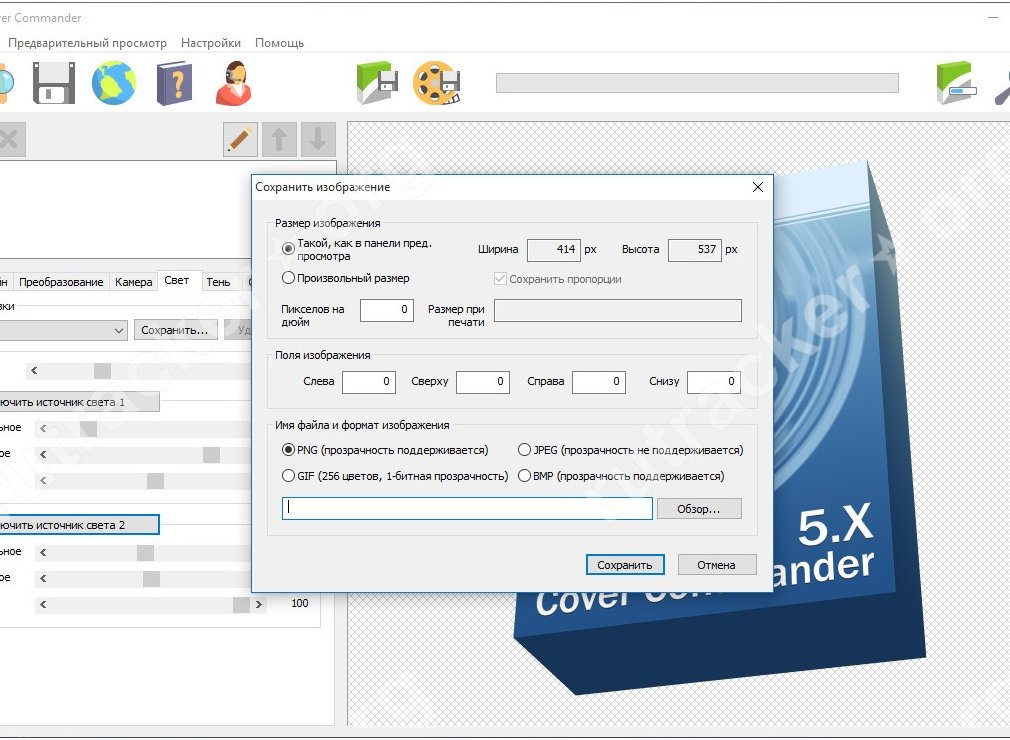Click the move down arrow icon

[x=318, y=139]
